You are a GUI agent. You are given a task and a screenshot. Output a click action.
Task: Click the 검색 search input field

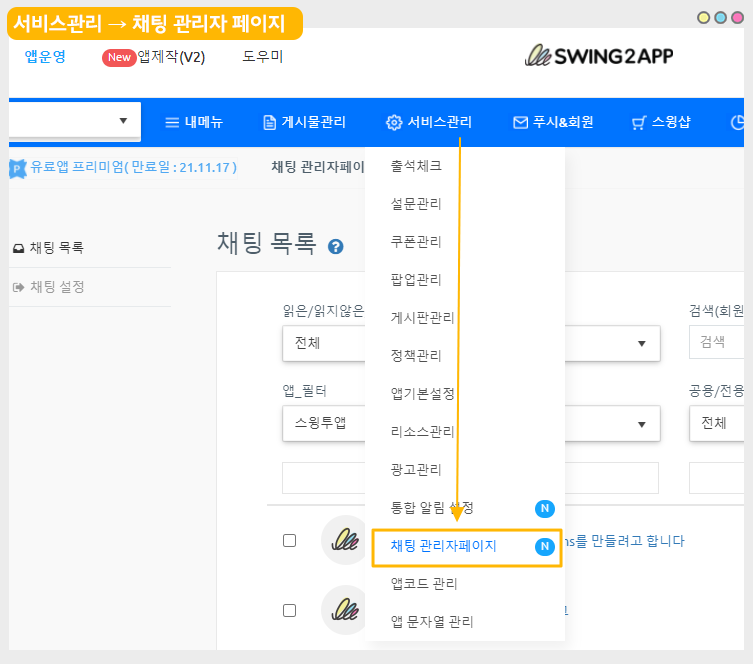pos(718,342)
